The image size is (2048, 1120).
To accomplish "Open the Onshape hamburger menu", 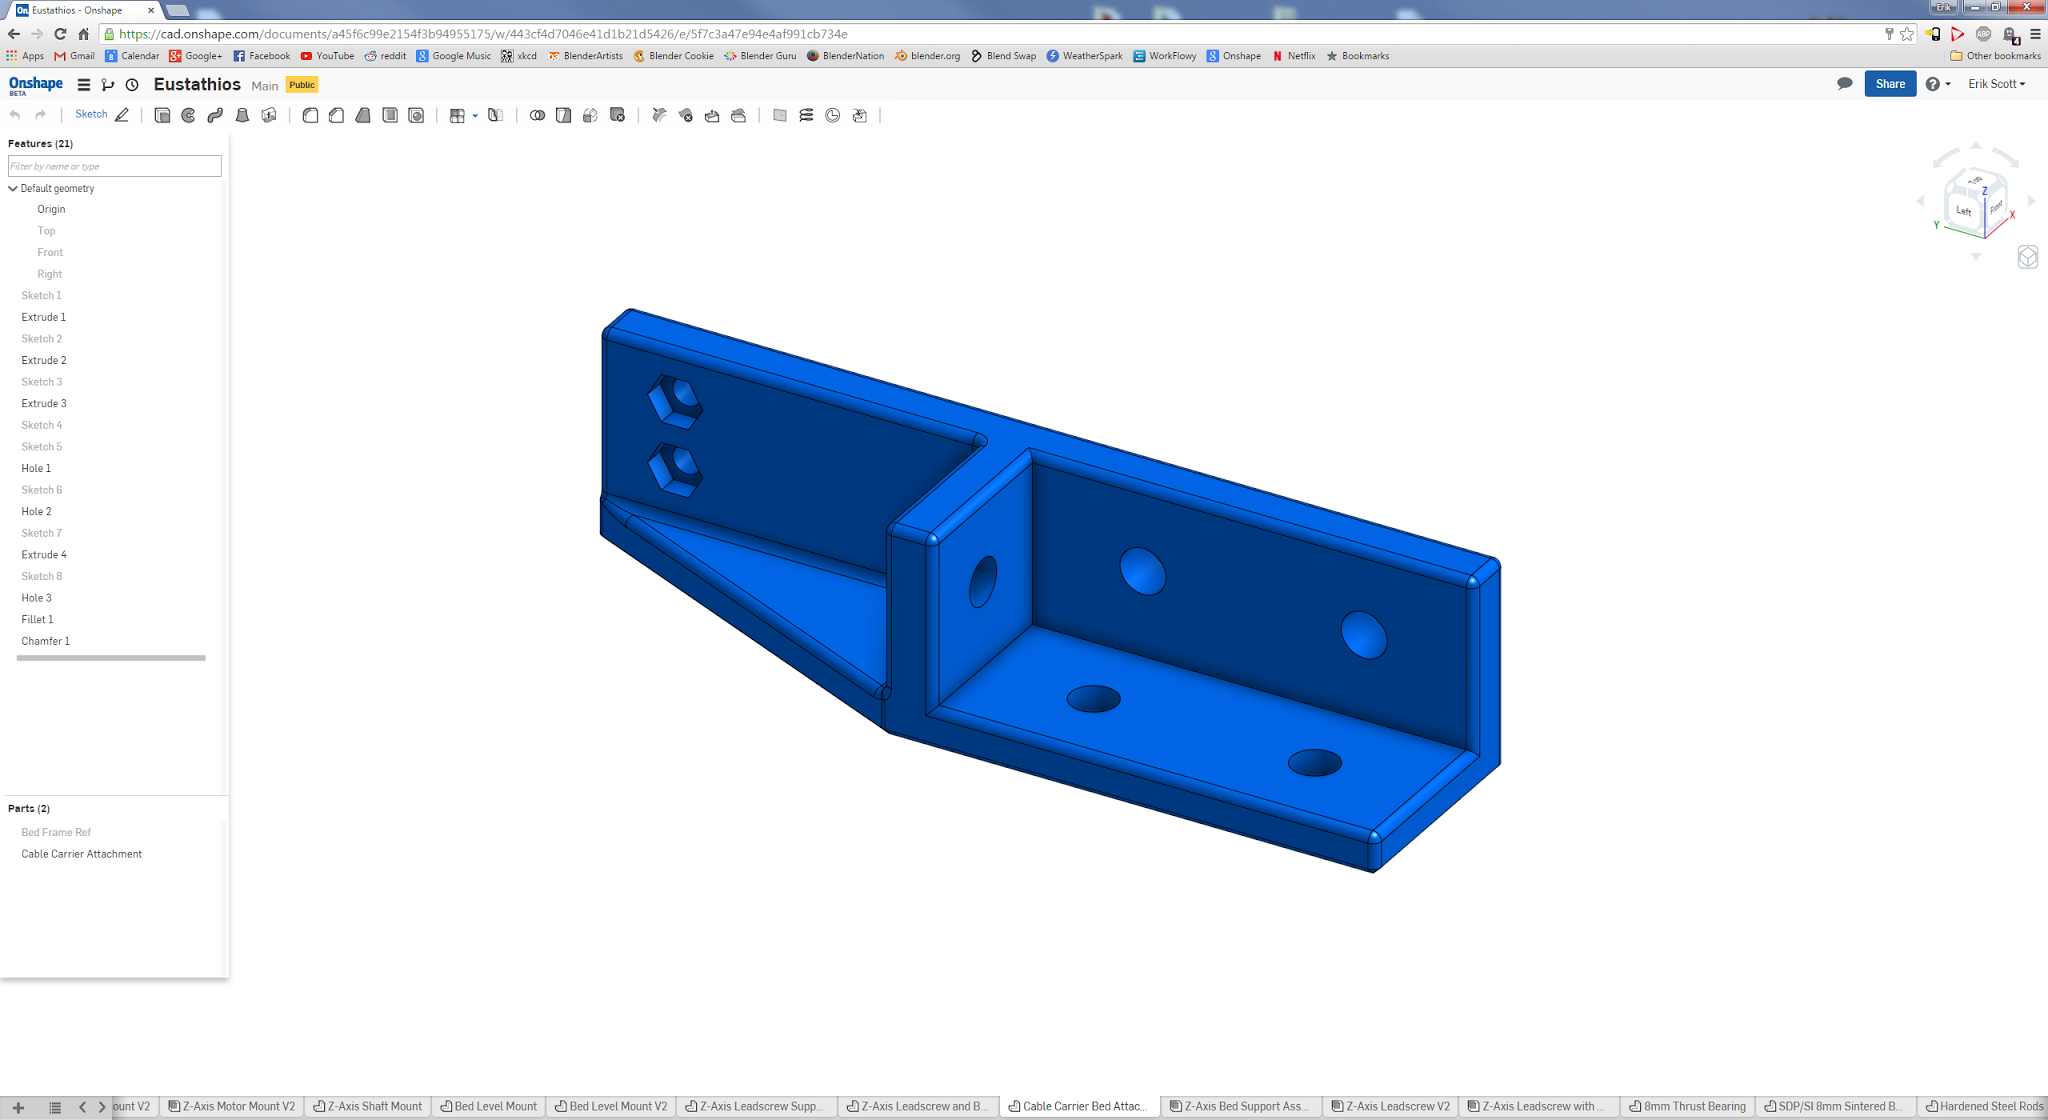I will [84, 85].
